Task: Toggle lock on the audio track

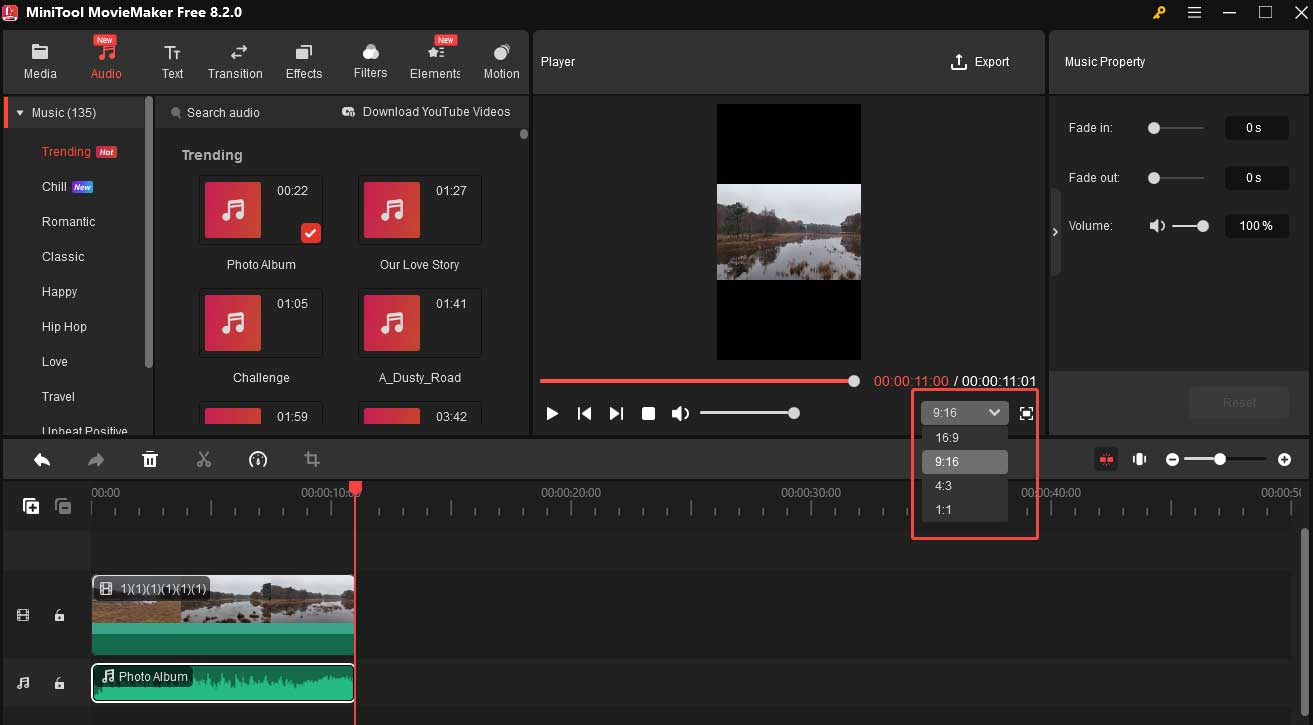Action: (59, 683)
